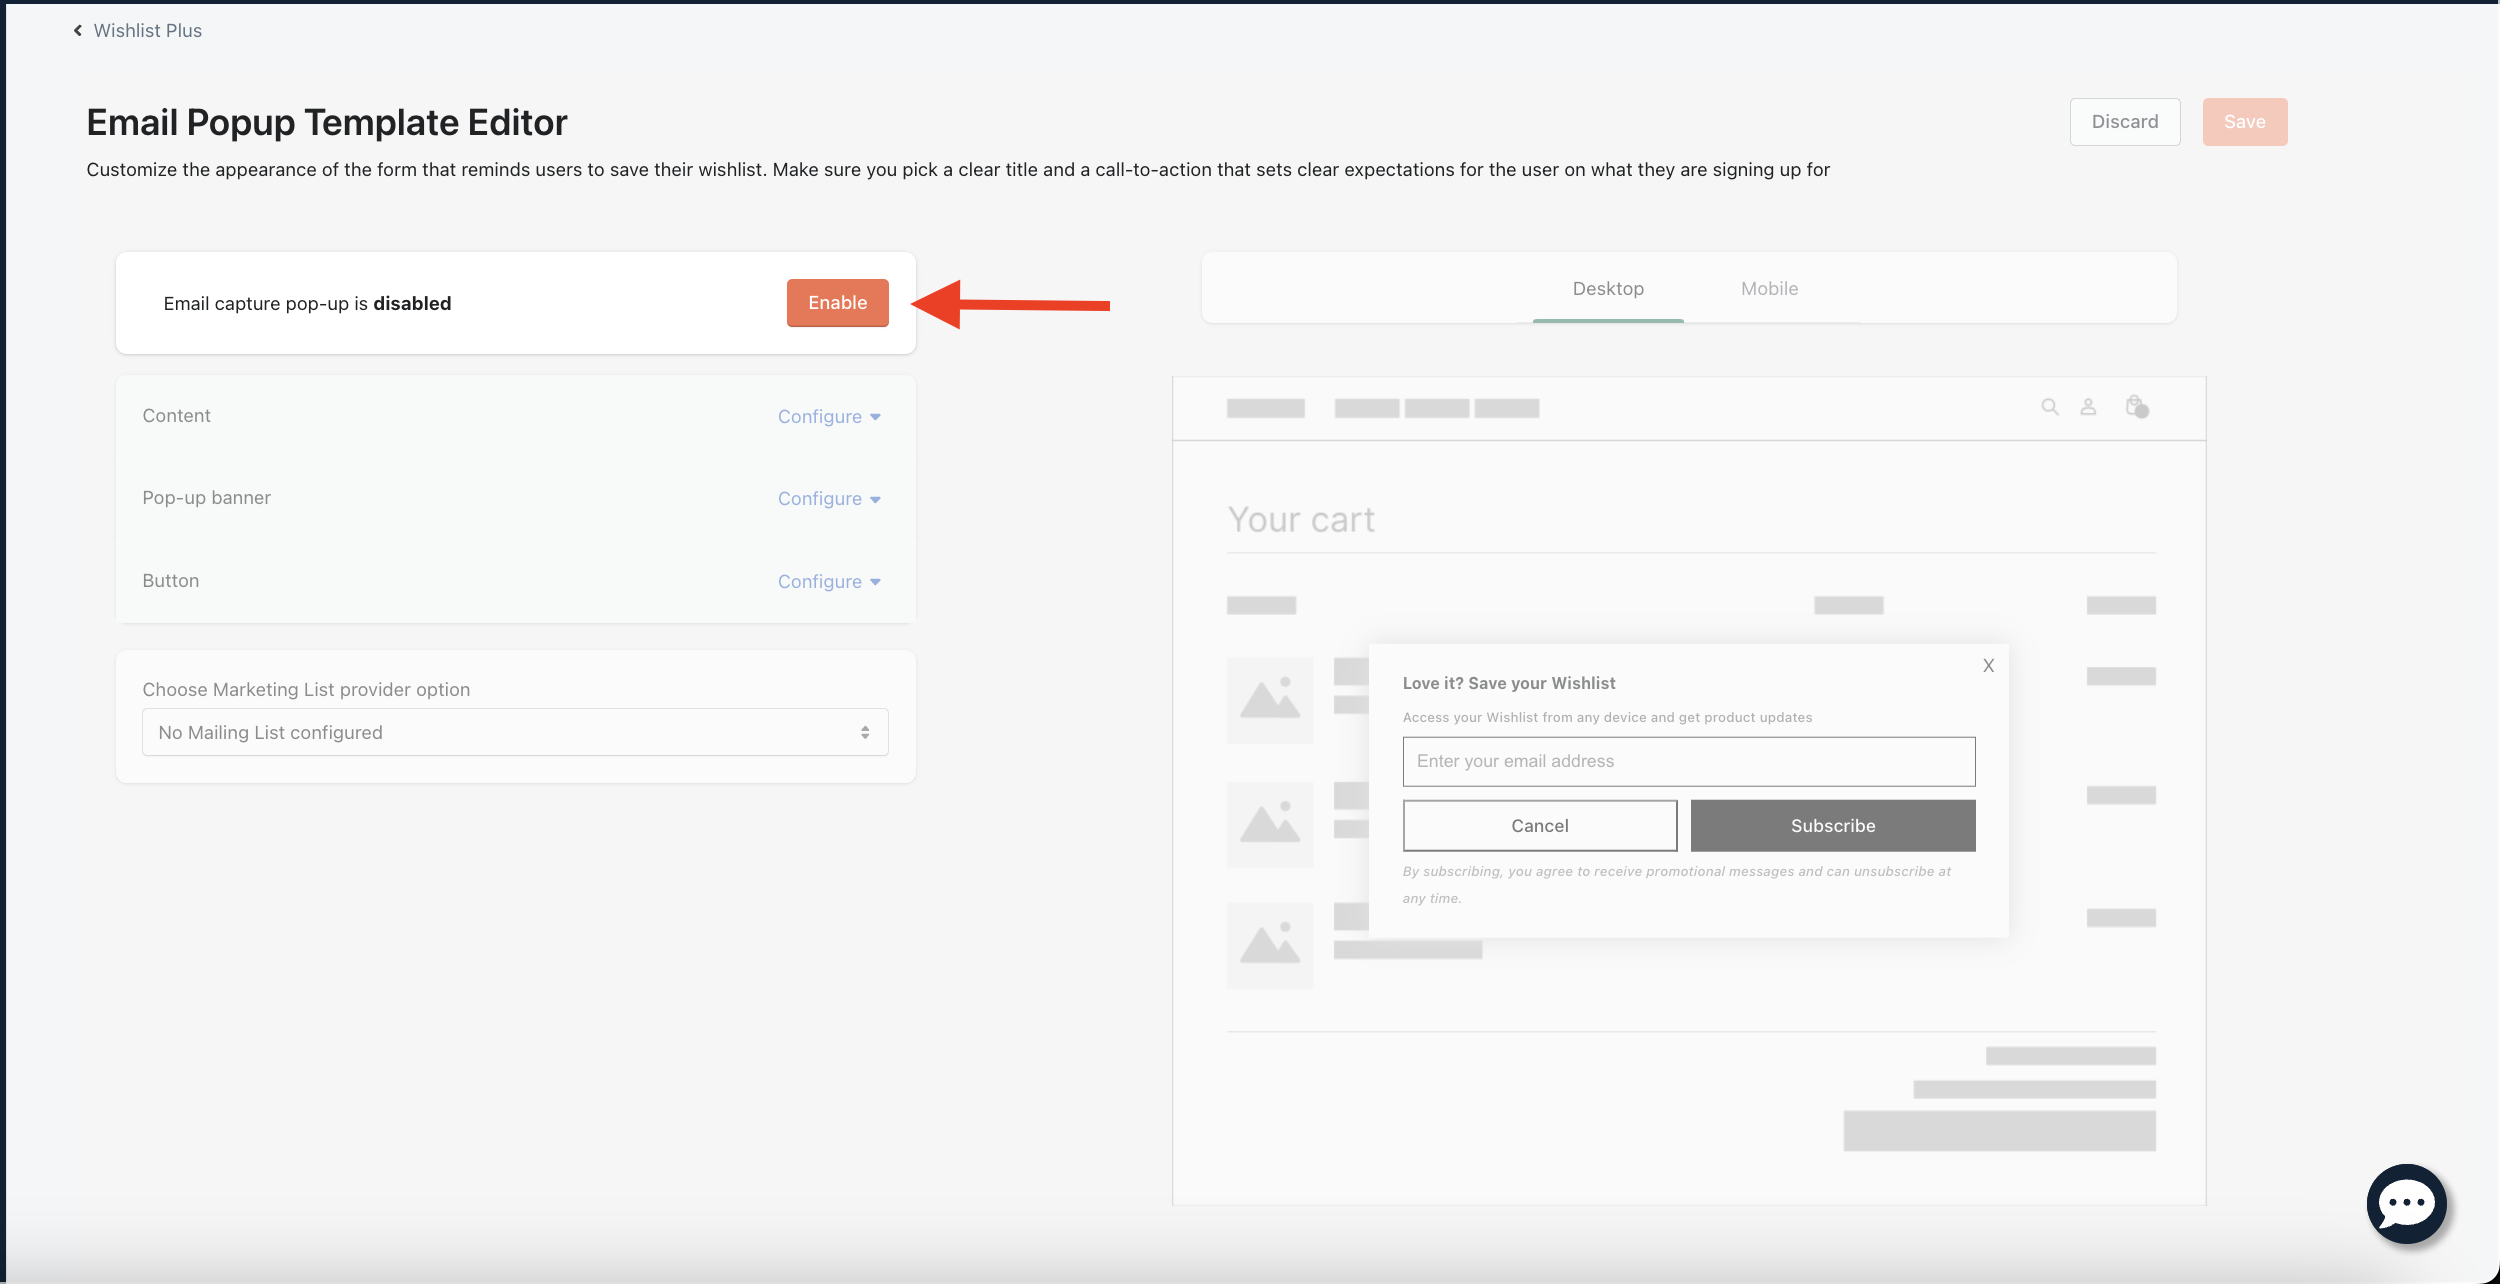The height and width of the screenshot is (1284, 2500).
Task: Switch to the Desktop preview tab
Action: click(x=1607, y=289)
